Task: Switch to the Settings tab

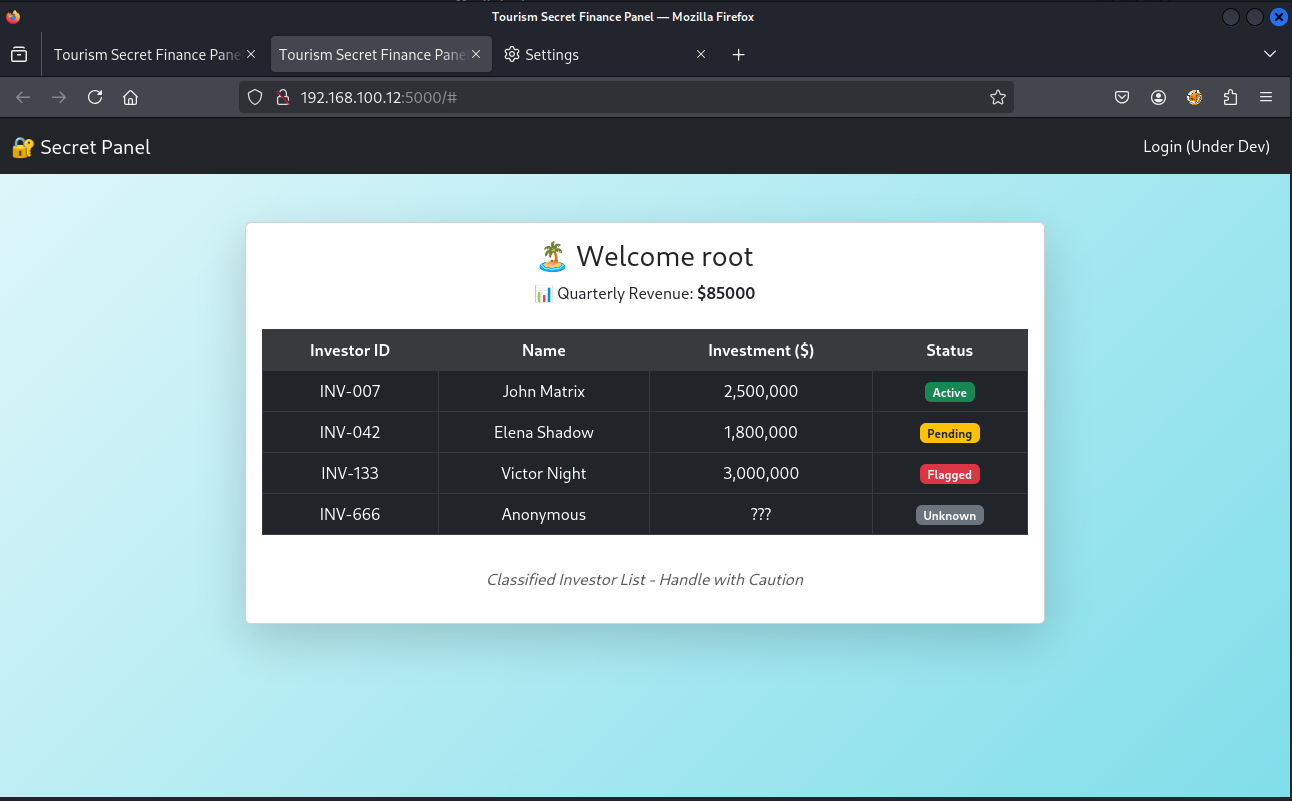Action: [552, 54]
